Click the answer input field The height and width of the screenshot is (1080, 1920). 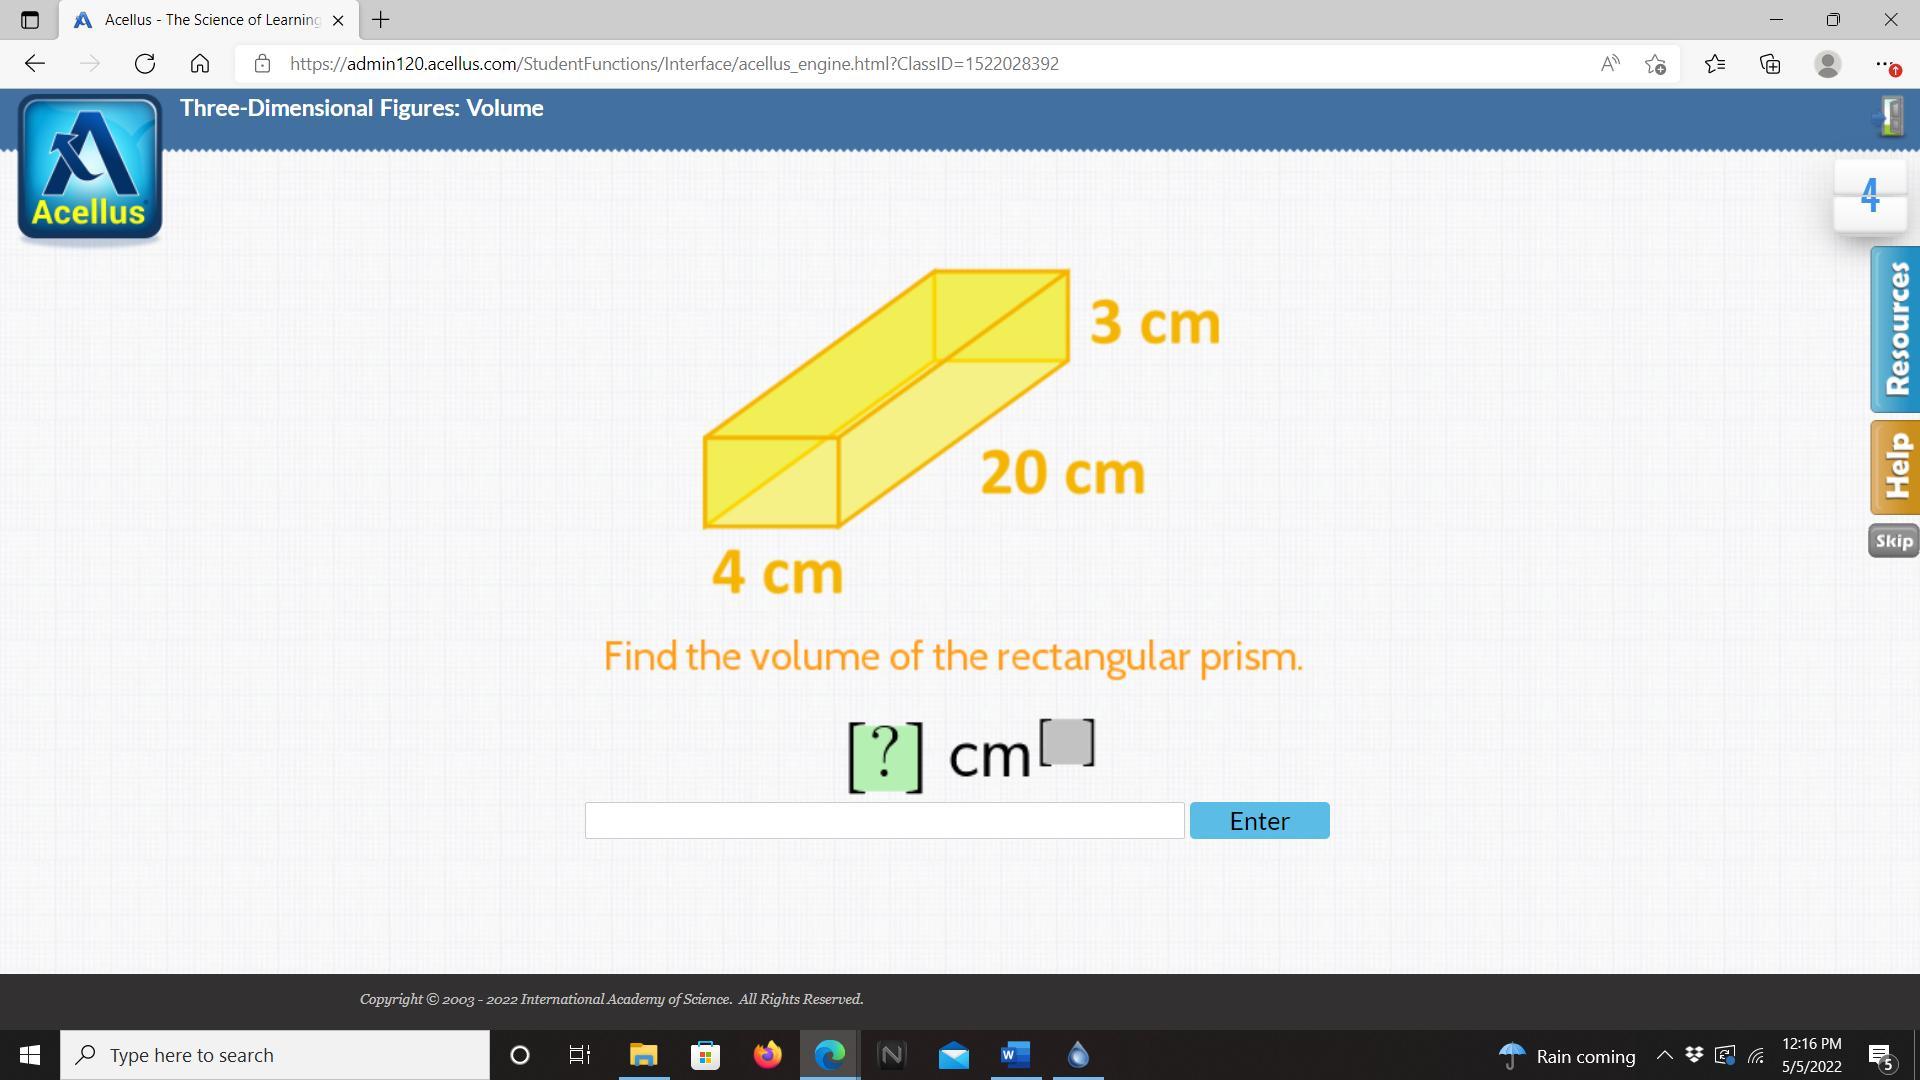[x=884, y=821]
